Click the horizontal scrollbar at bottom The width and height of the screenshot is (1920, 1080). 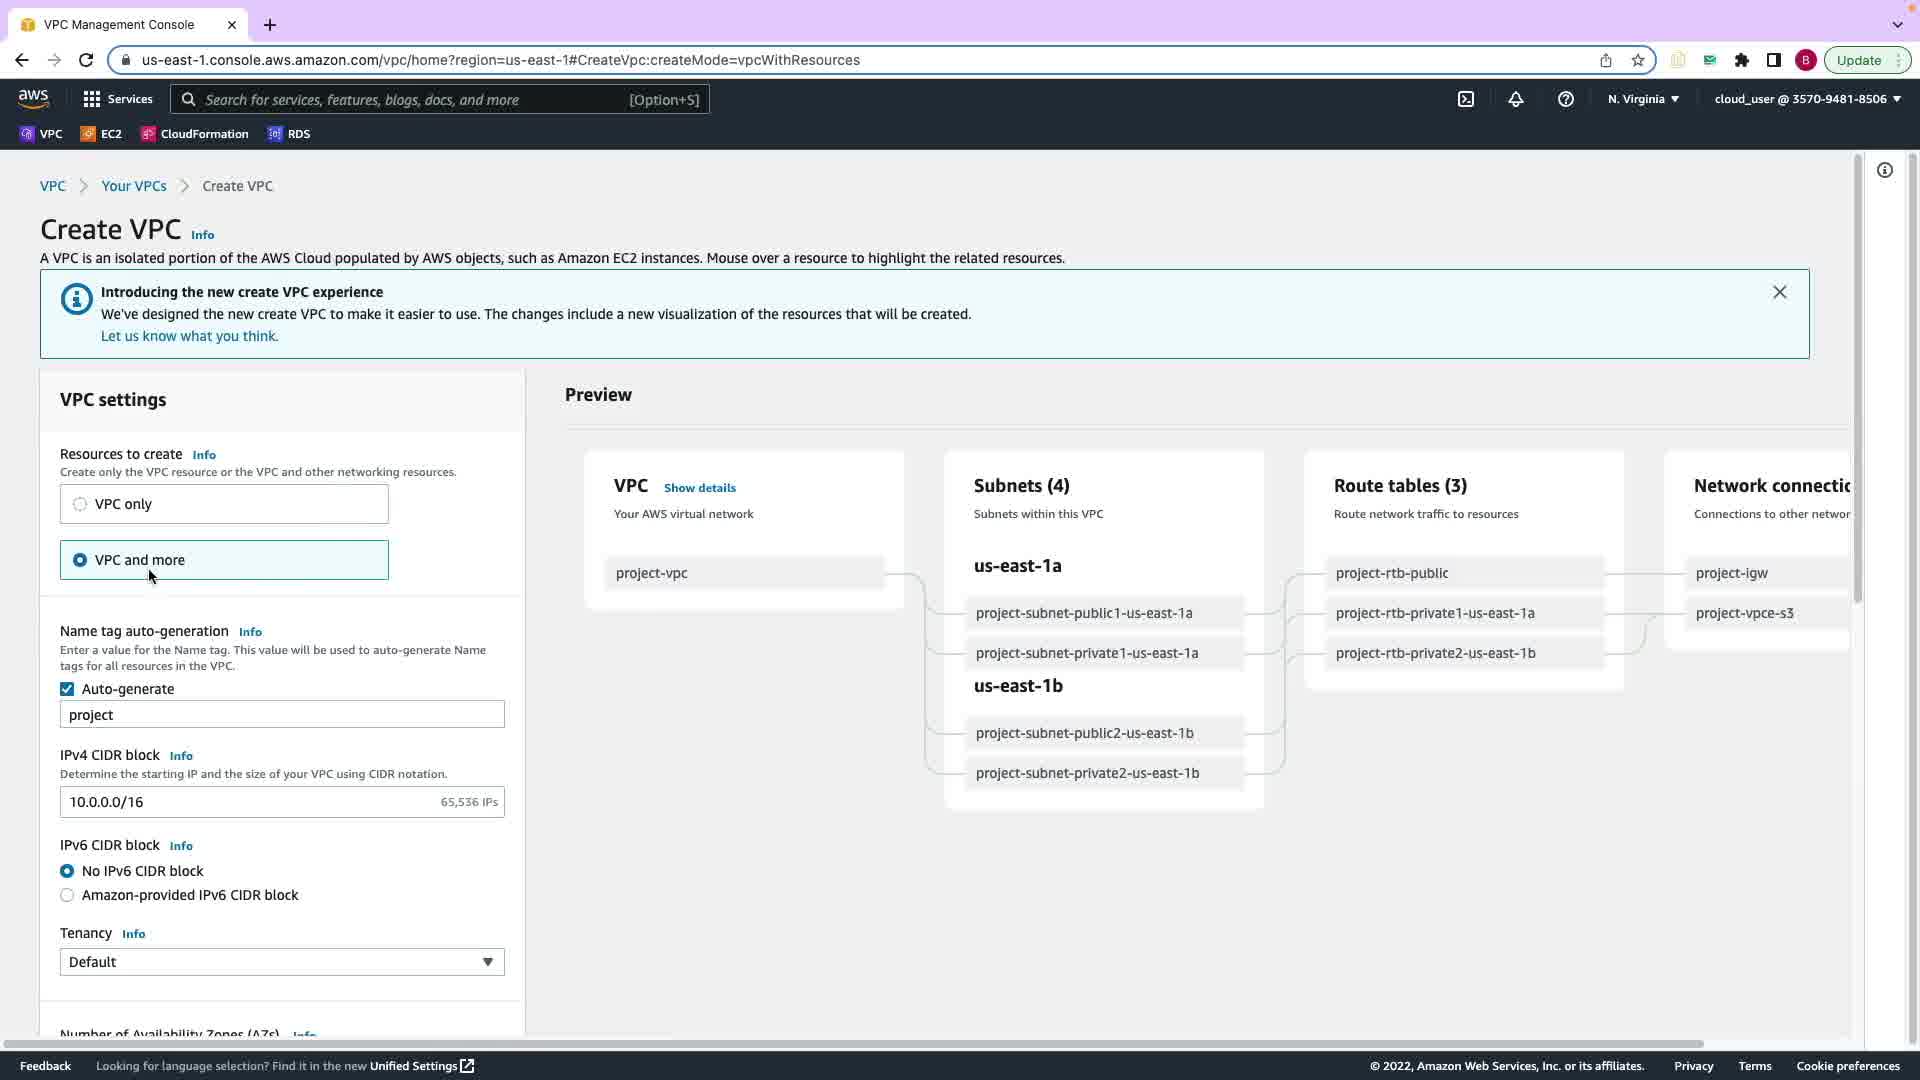(x=850, y=1044)
